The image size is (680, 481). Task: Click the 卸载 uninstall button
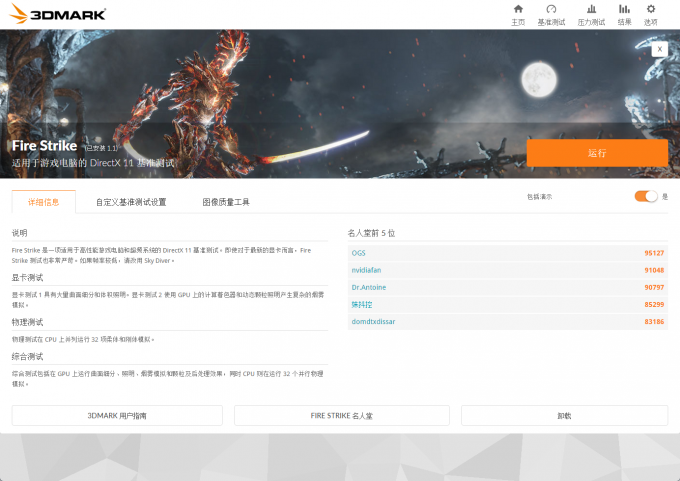564,416
